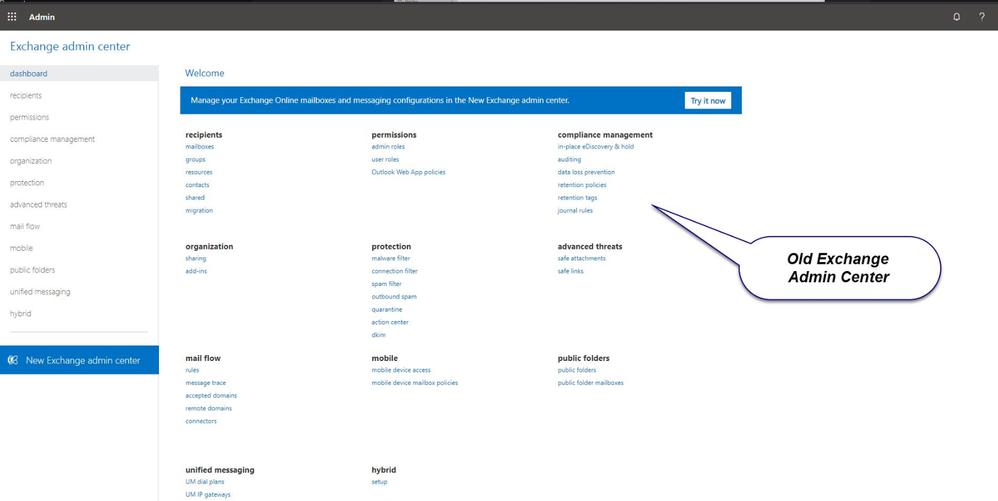Image resolution: width=998 pixels, height=501 pixels.
Task: Go to organization in the sidebar
Action: pos(31,160)
